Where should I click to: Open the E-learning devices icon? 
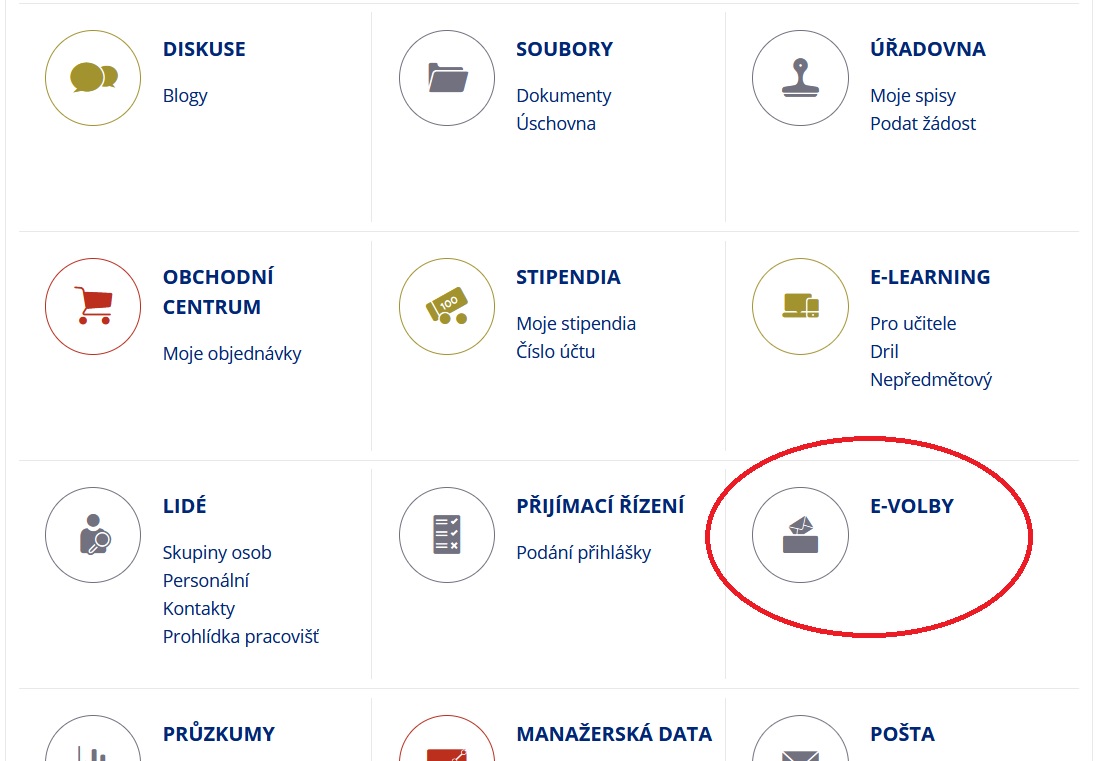pyautogui.click(x=800, y=306)
